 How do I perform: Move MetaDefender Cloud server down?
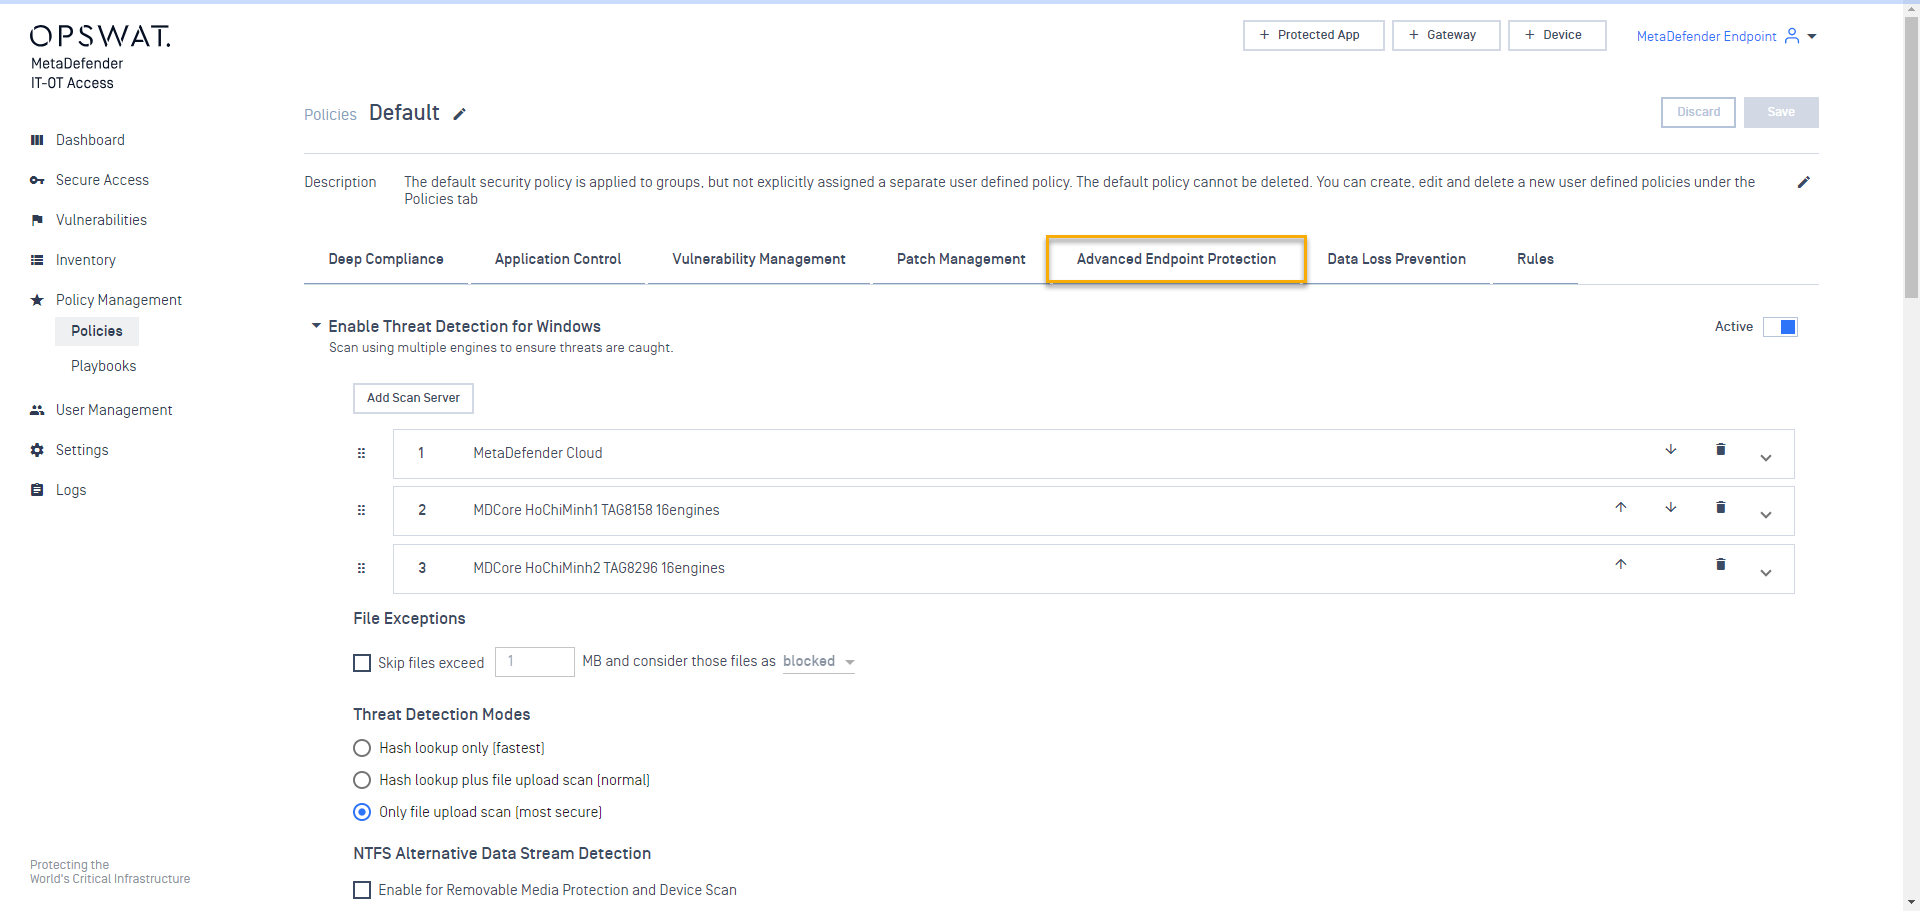[1671, 450]
